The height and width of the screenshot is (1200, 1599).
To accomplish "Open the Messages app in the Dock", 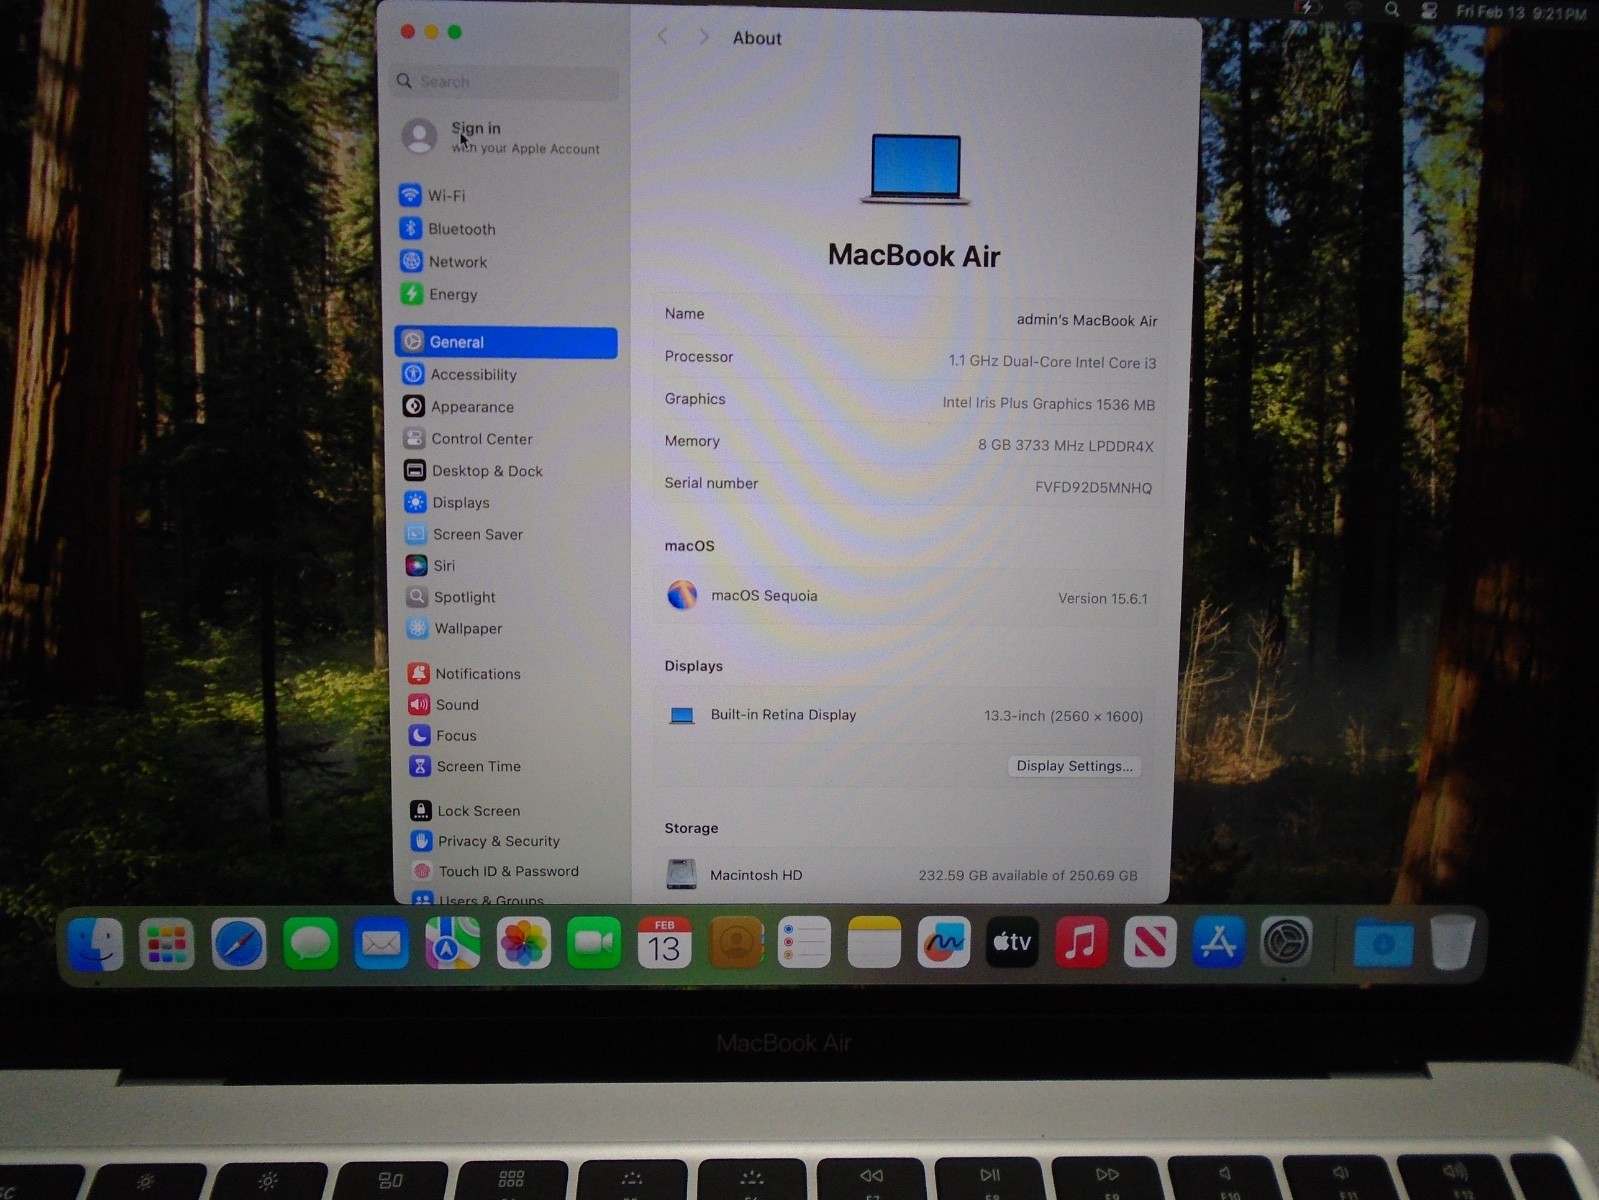I will pos(310,944).
